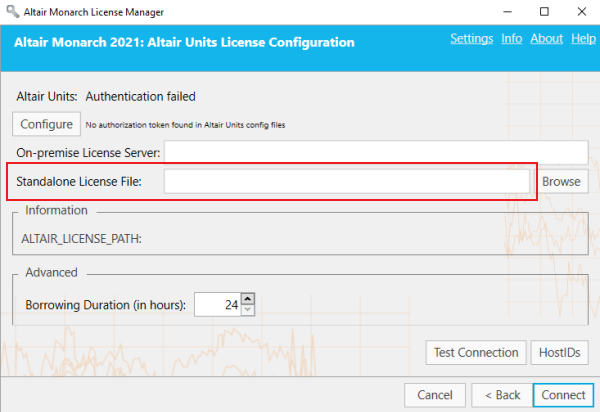Decrease borrowing duration with down arrow
The height and width of the screenshot is (412, 600).
pos(248,310)
